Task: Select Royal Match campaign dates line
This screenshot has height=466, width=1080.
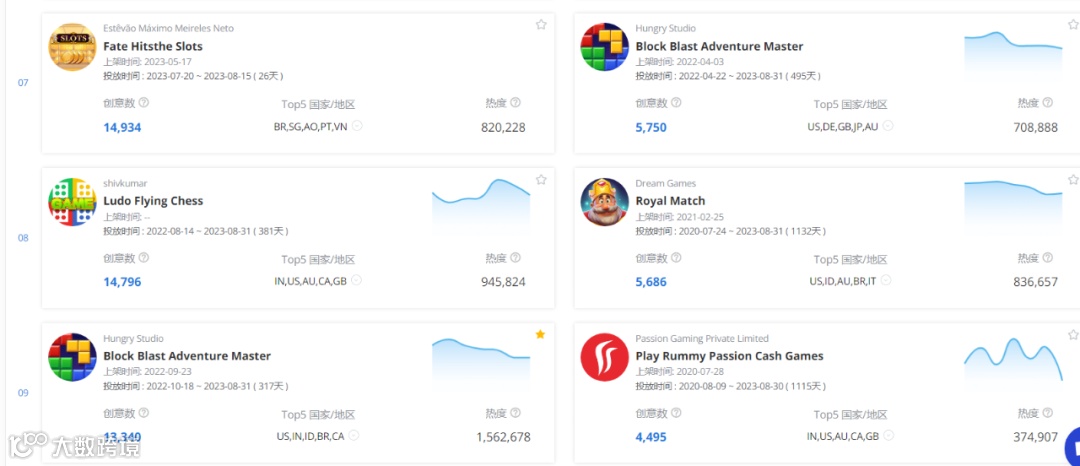Action: (731, 231)
